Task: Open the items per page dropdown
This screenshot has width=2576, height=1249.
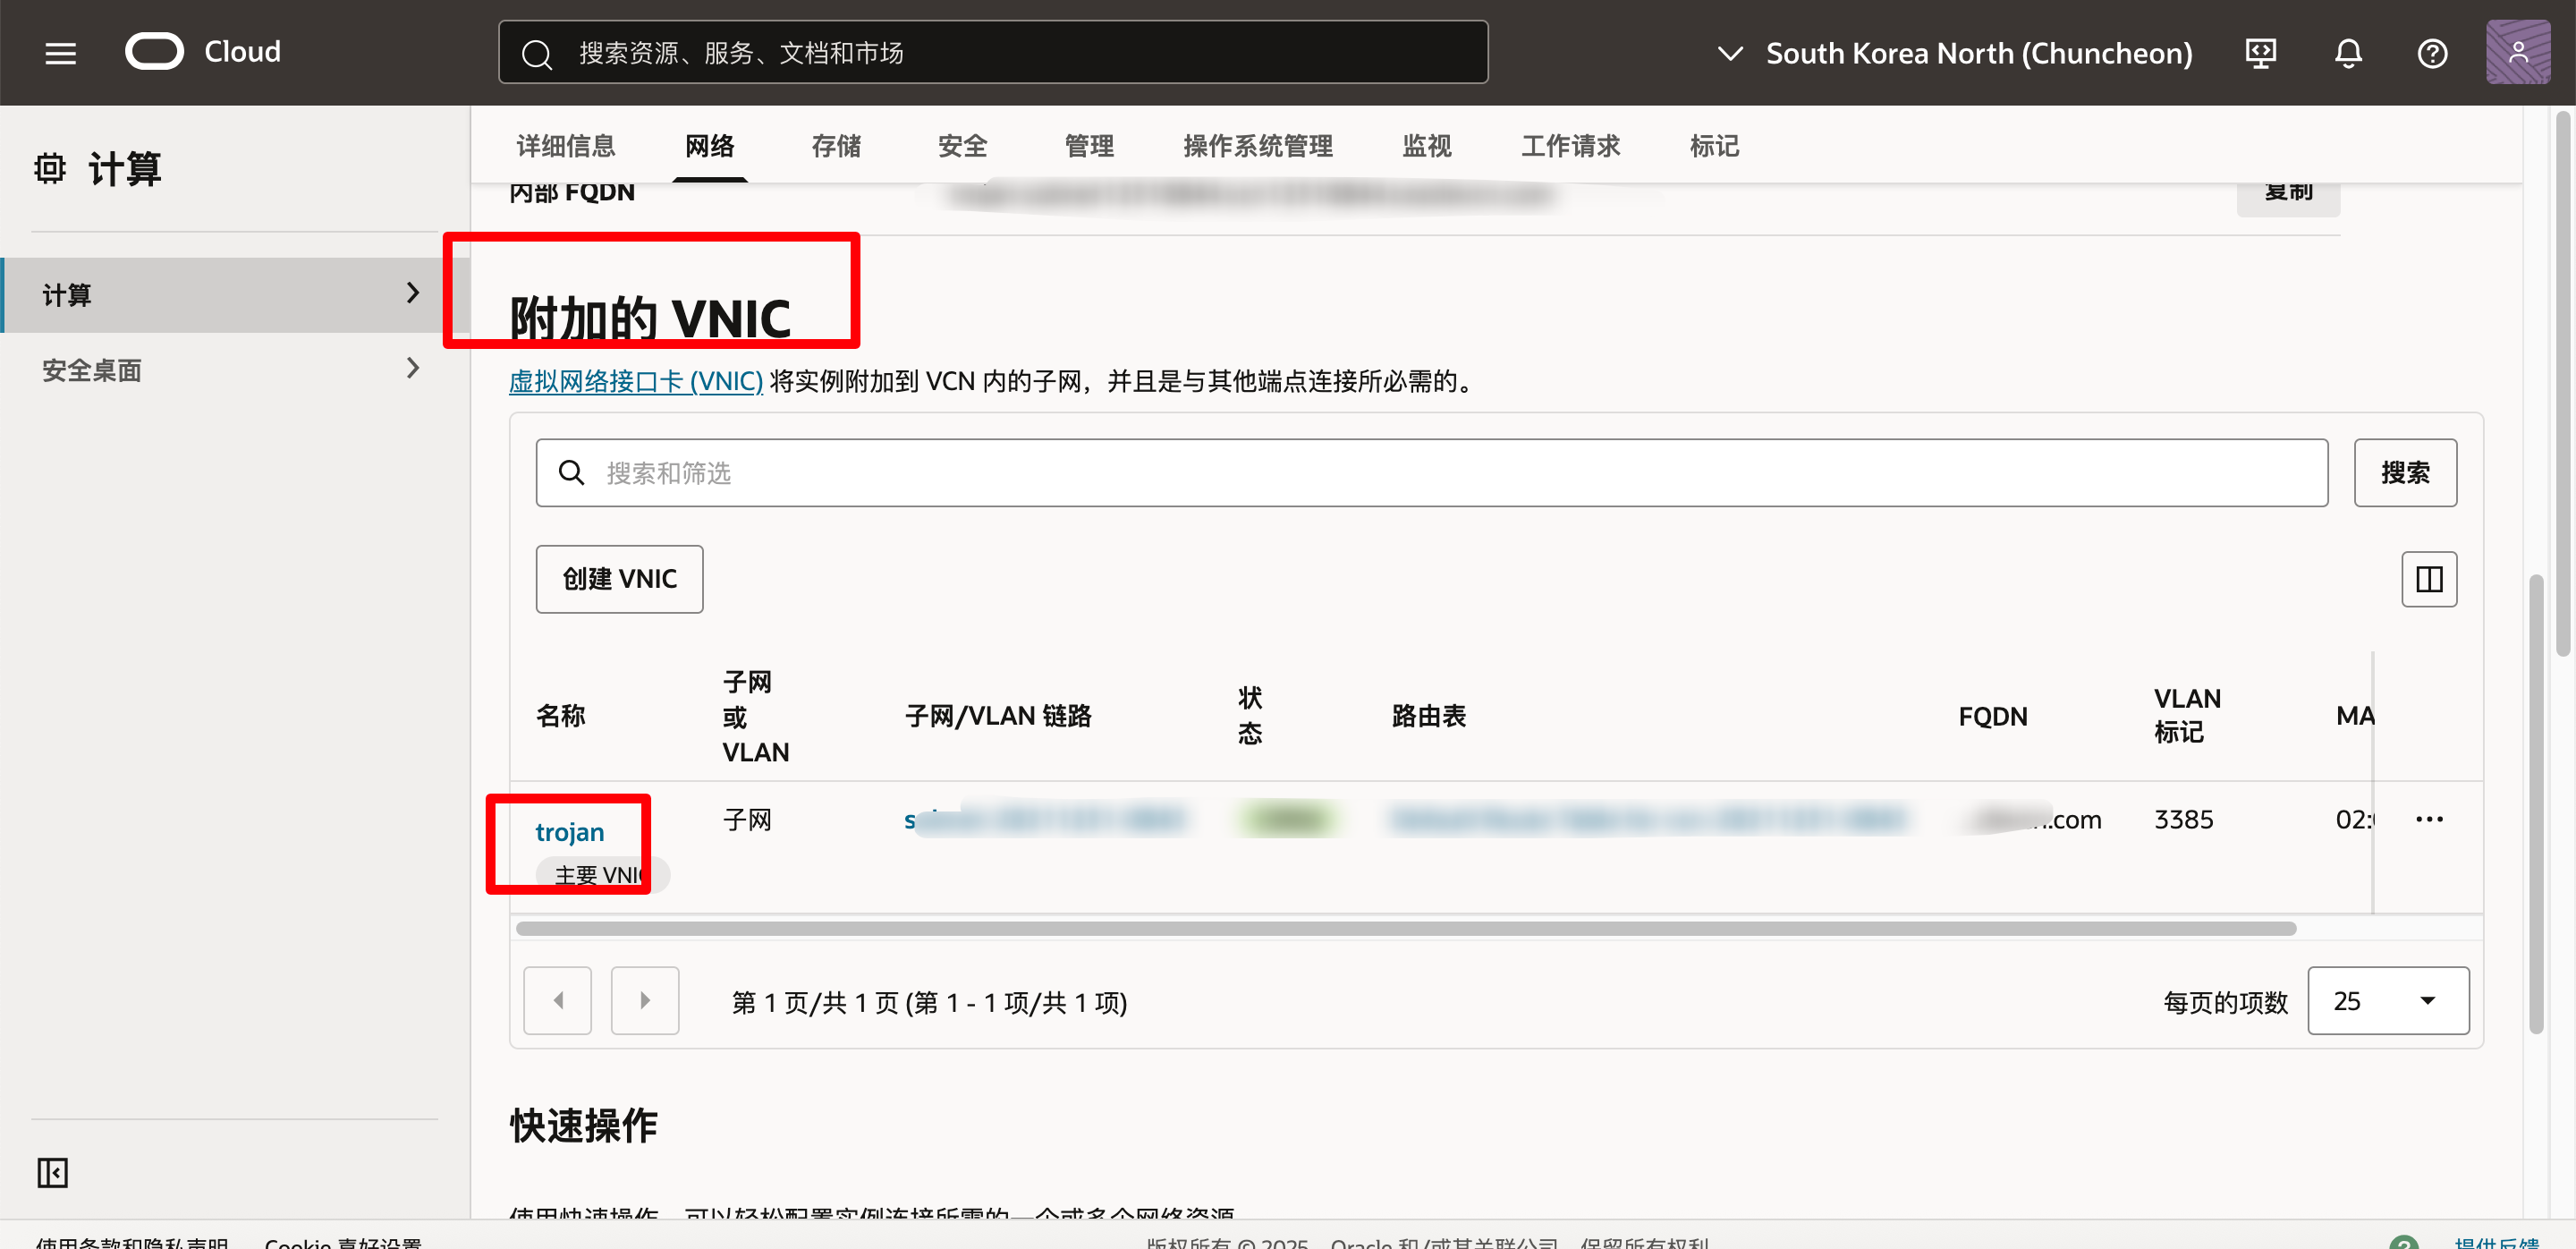Action: pos(2387,1000)
